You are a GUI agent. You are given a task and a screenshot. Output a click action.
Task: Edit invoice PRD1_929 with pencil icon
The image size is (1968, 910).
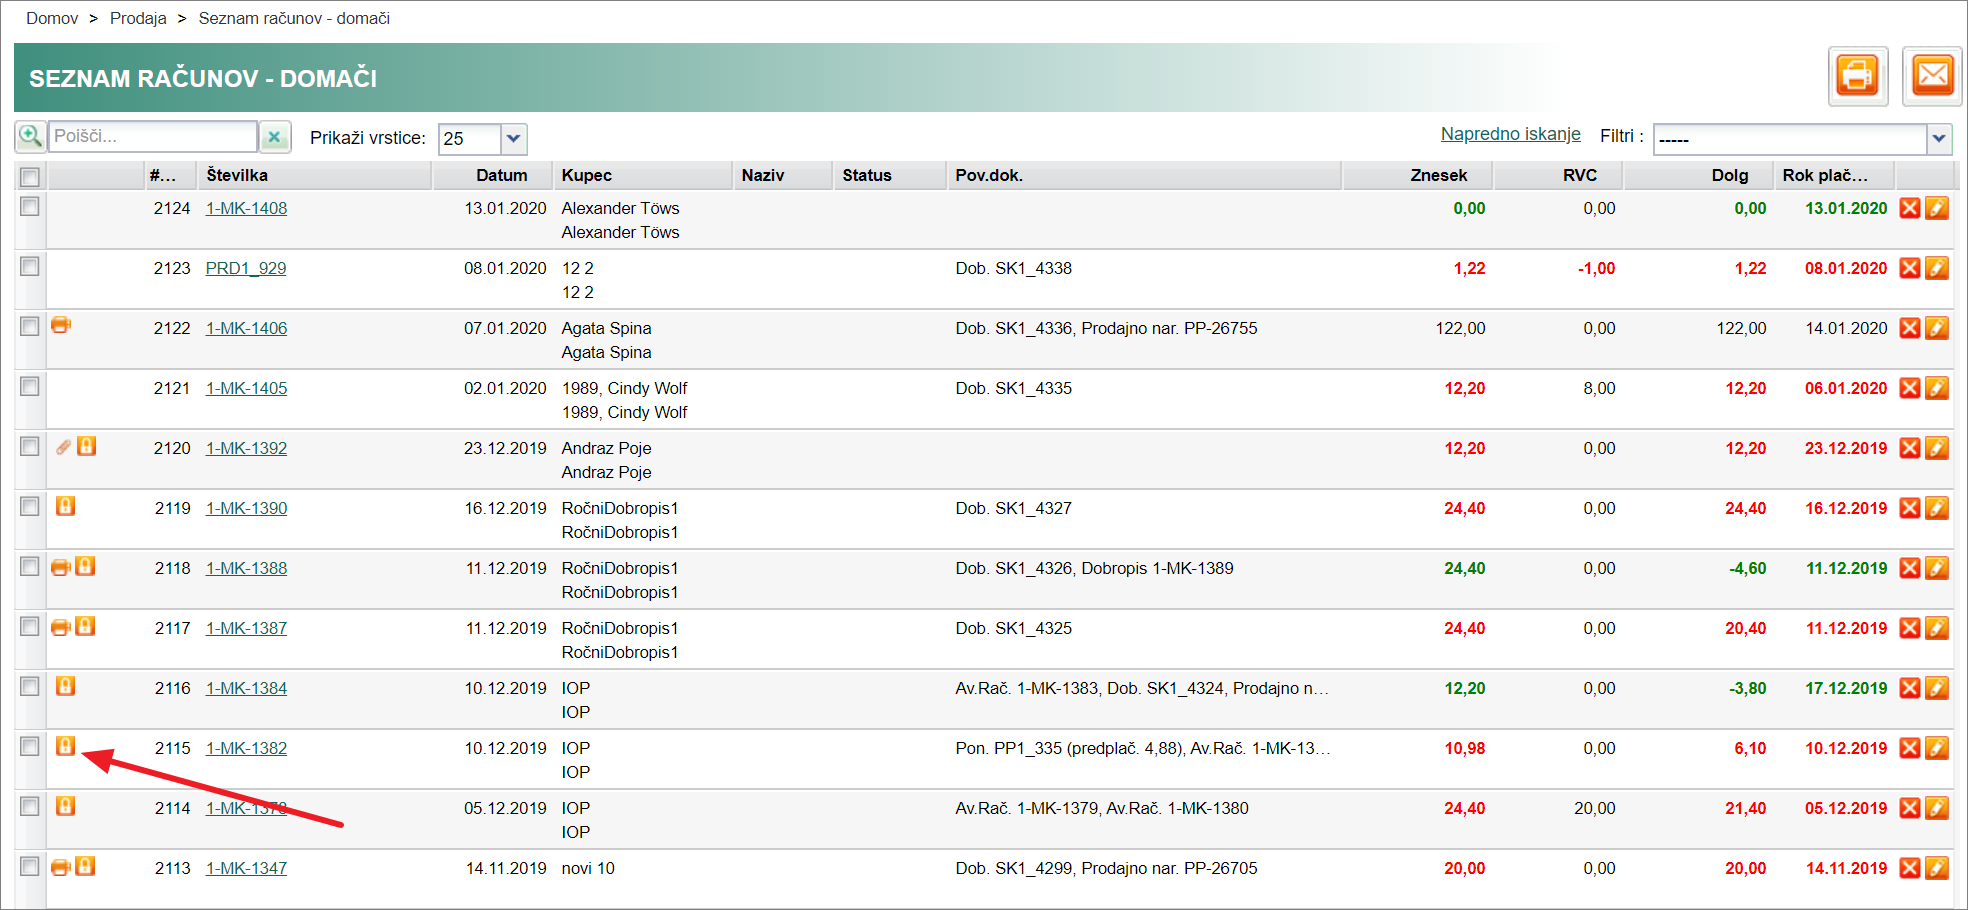[1937, 268]
